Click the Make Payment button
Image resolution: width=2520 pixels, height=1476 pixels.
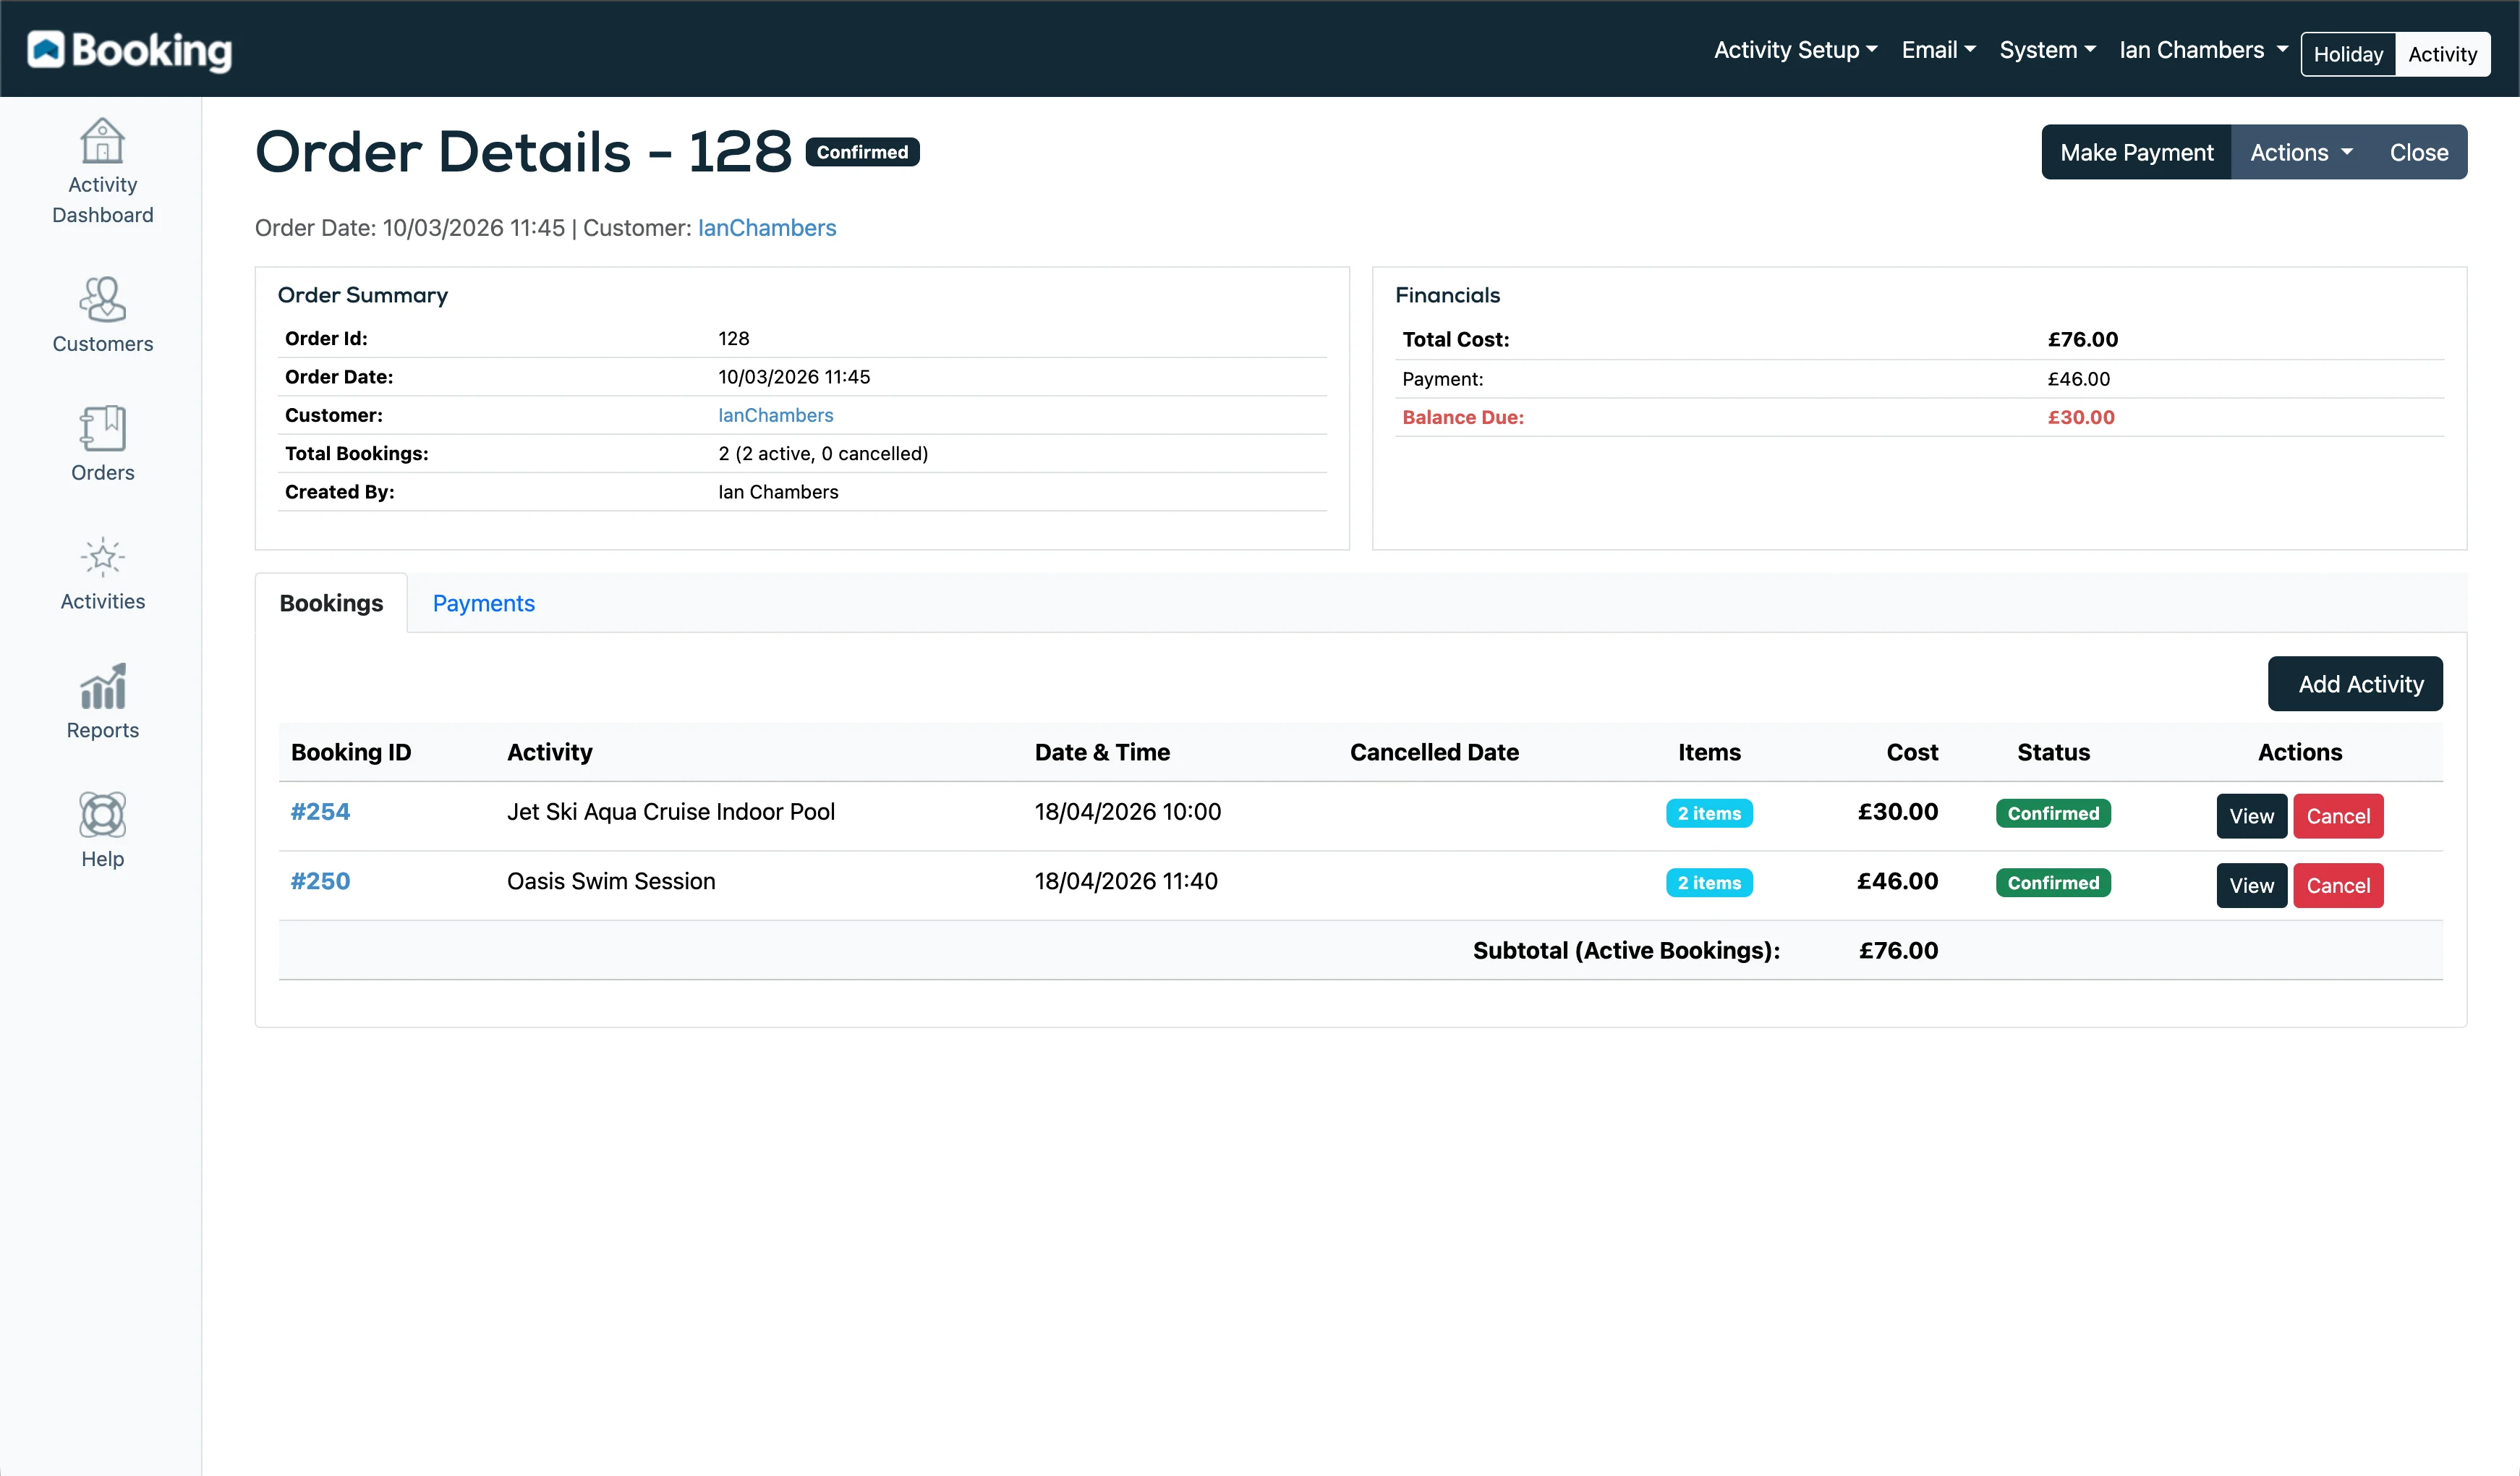[2137, 152]
